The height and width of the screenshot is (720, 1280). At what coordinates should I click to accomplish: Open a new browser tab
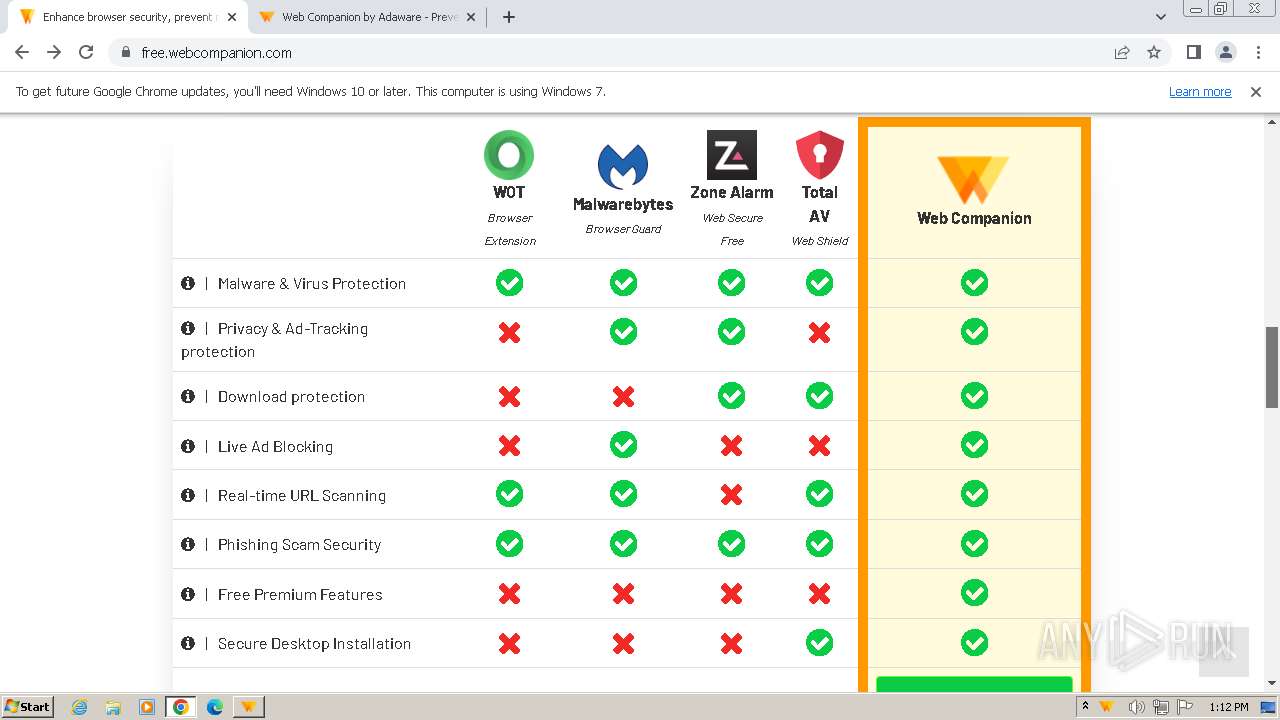tap(509, 17)
